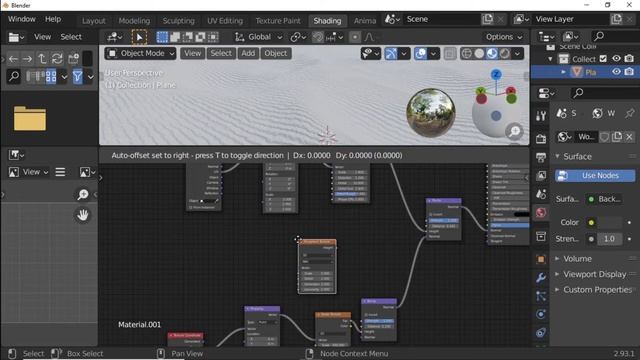Select the Tweak select tool arrow icon

[x=139, y=37]
